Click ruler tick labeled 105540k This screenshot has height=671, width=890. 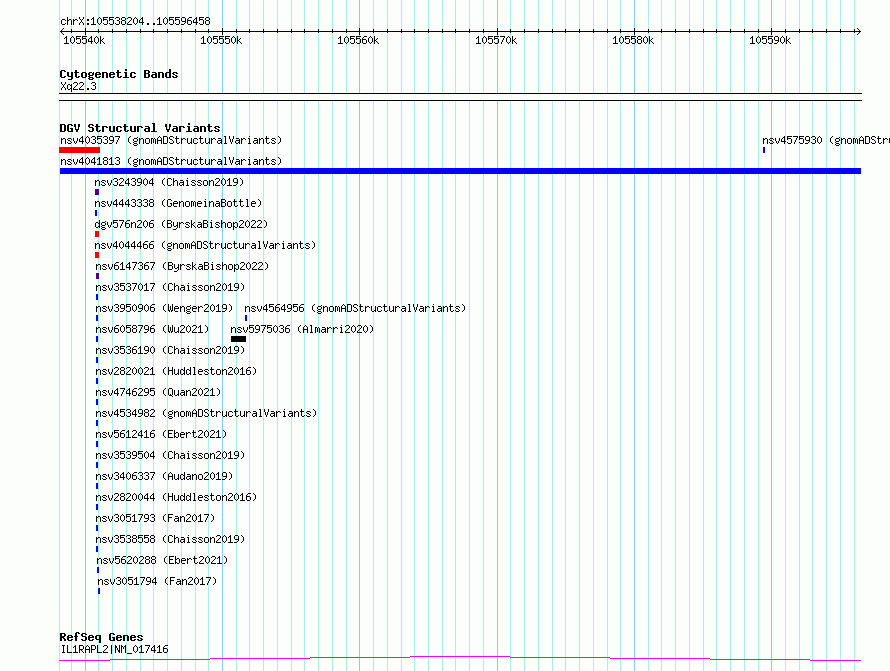[x=84, y=40]
